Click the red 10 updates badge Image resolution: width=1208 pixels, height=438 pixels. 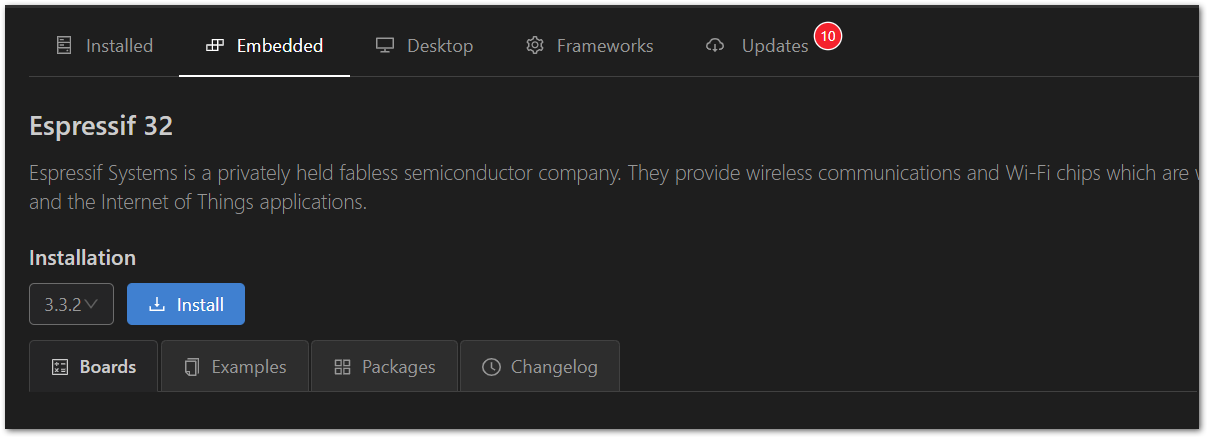click(x=828, y=36)
